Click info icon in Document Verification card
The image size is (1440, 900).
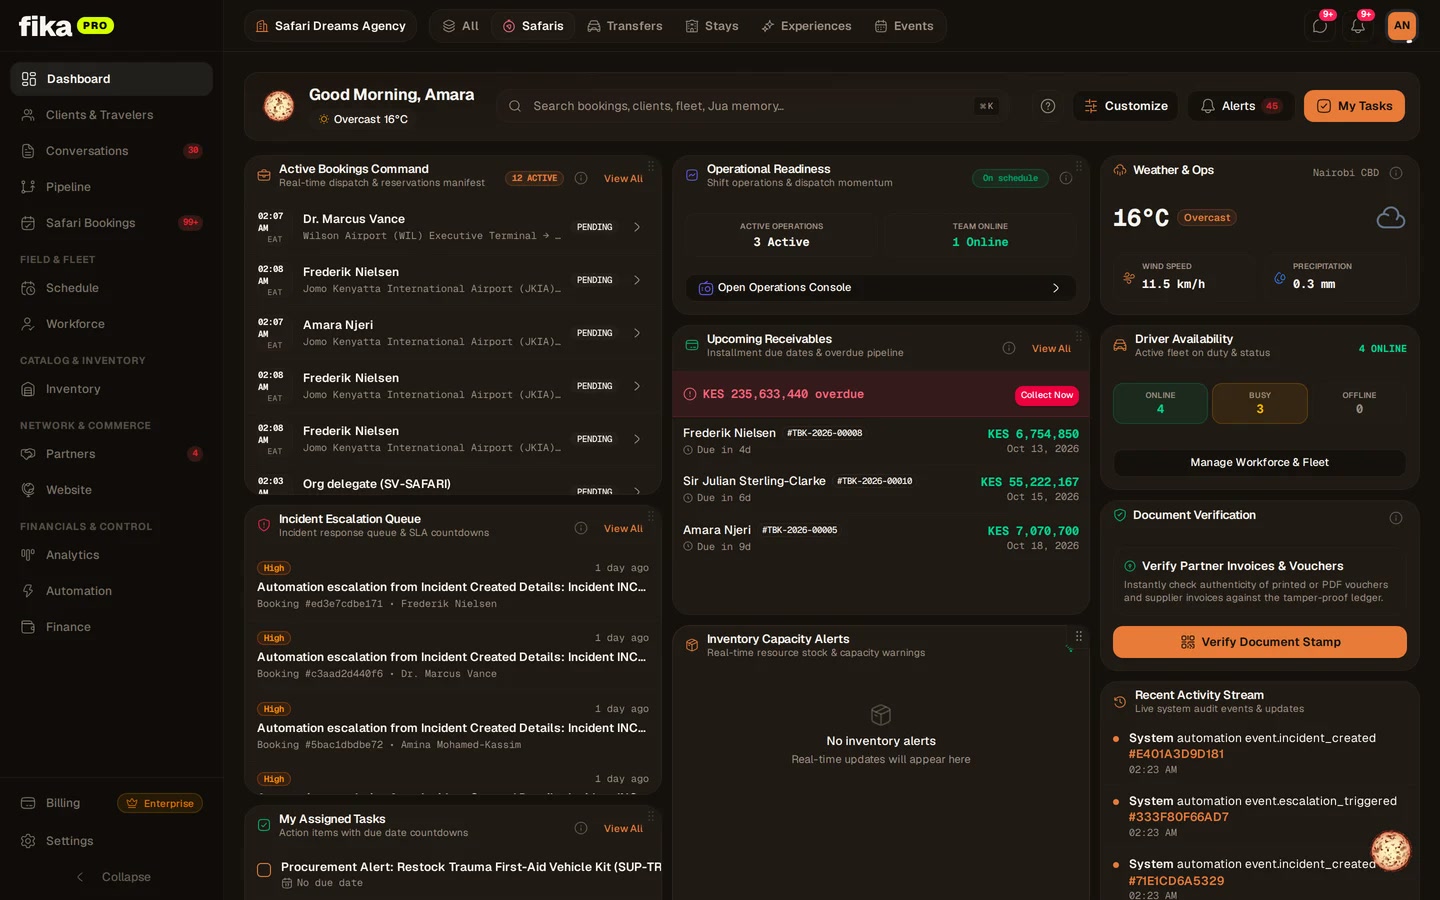click(x=1396, y=518)
